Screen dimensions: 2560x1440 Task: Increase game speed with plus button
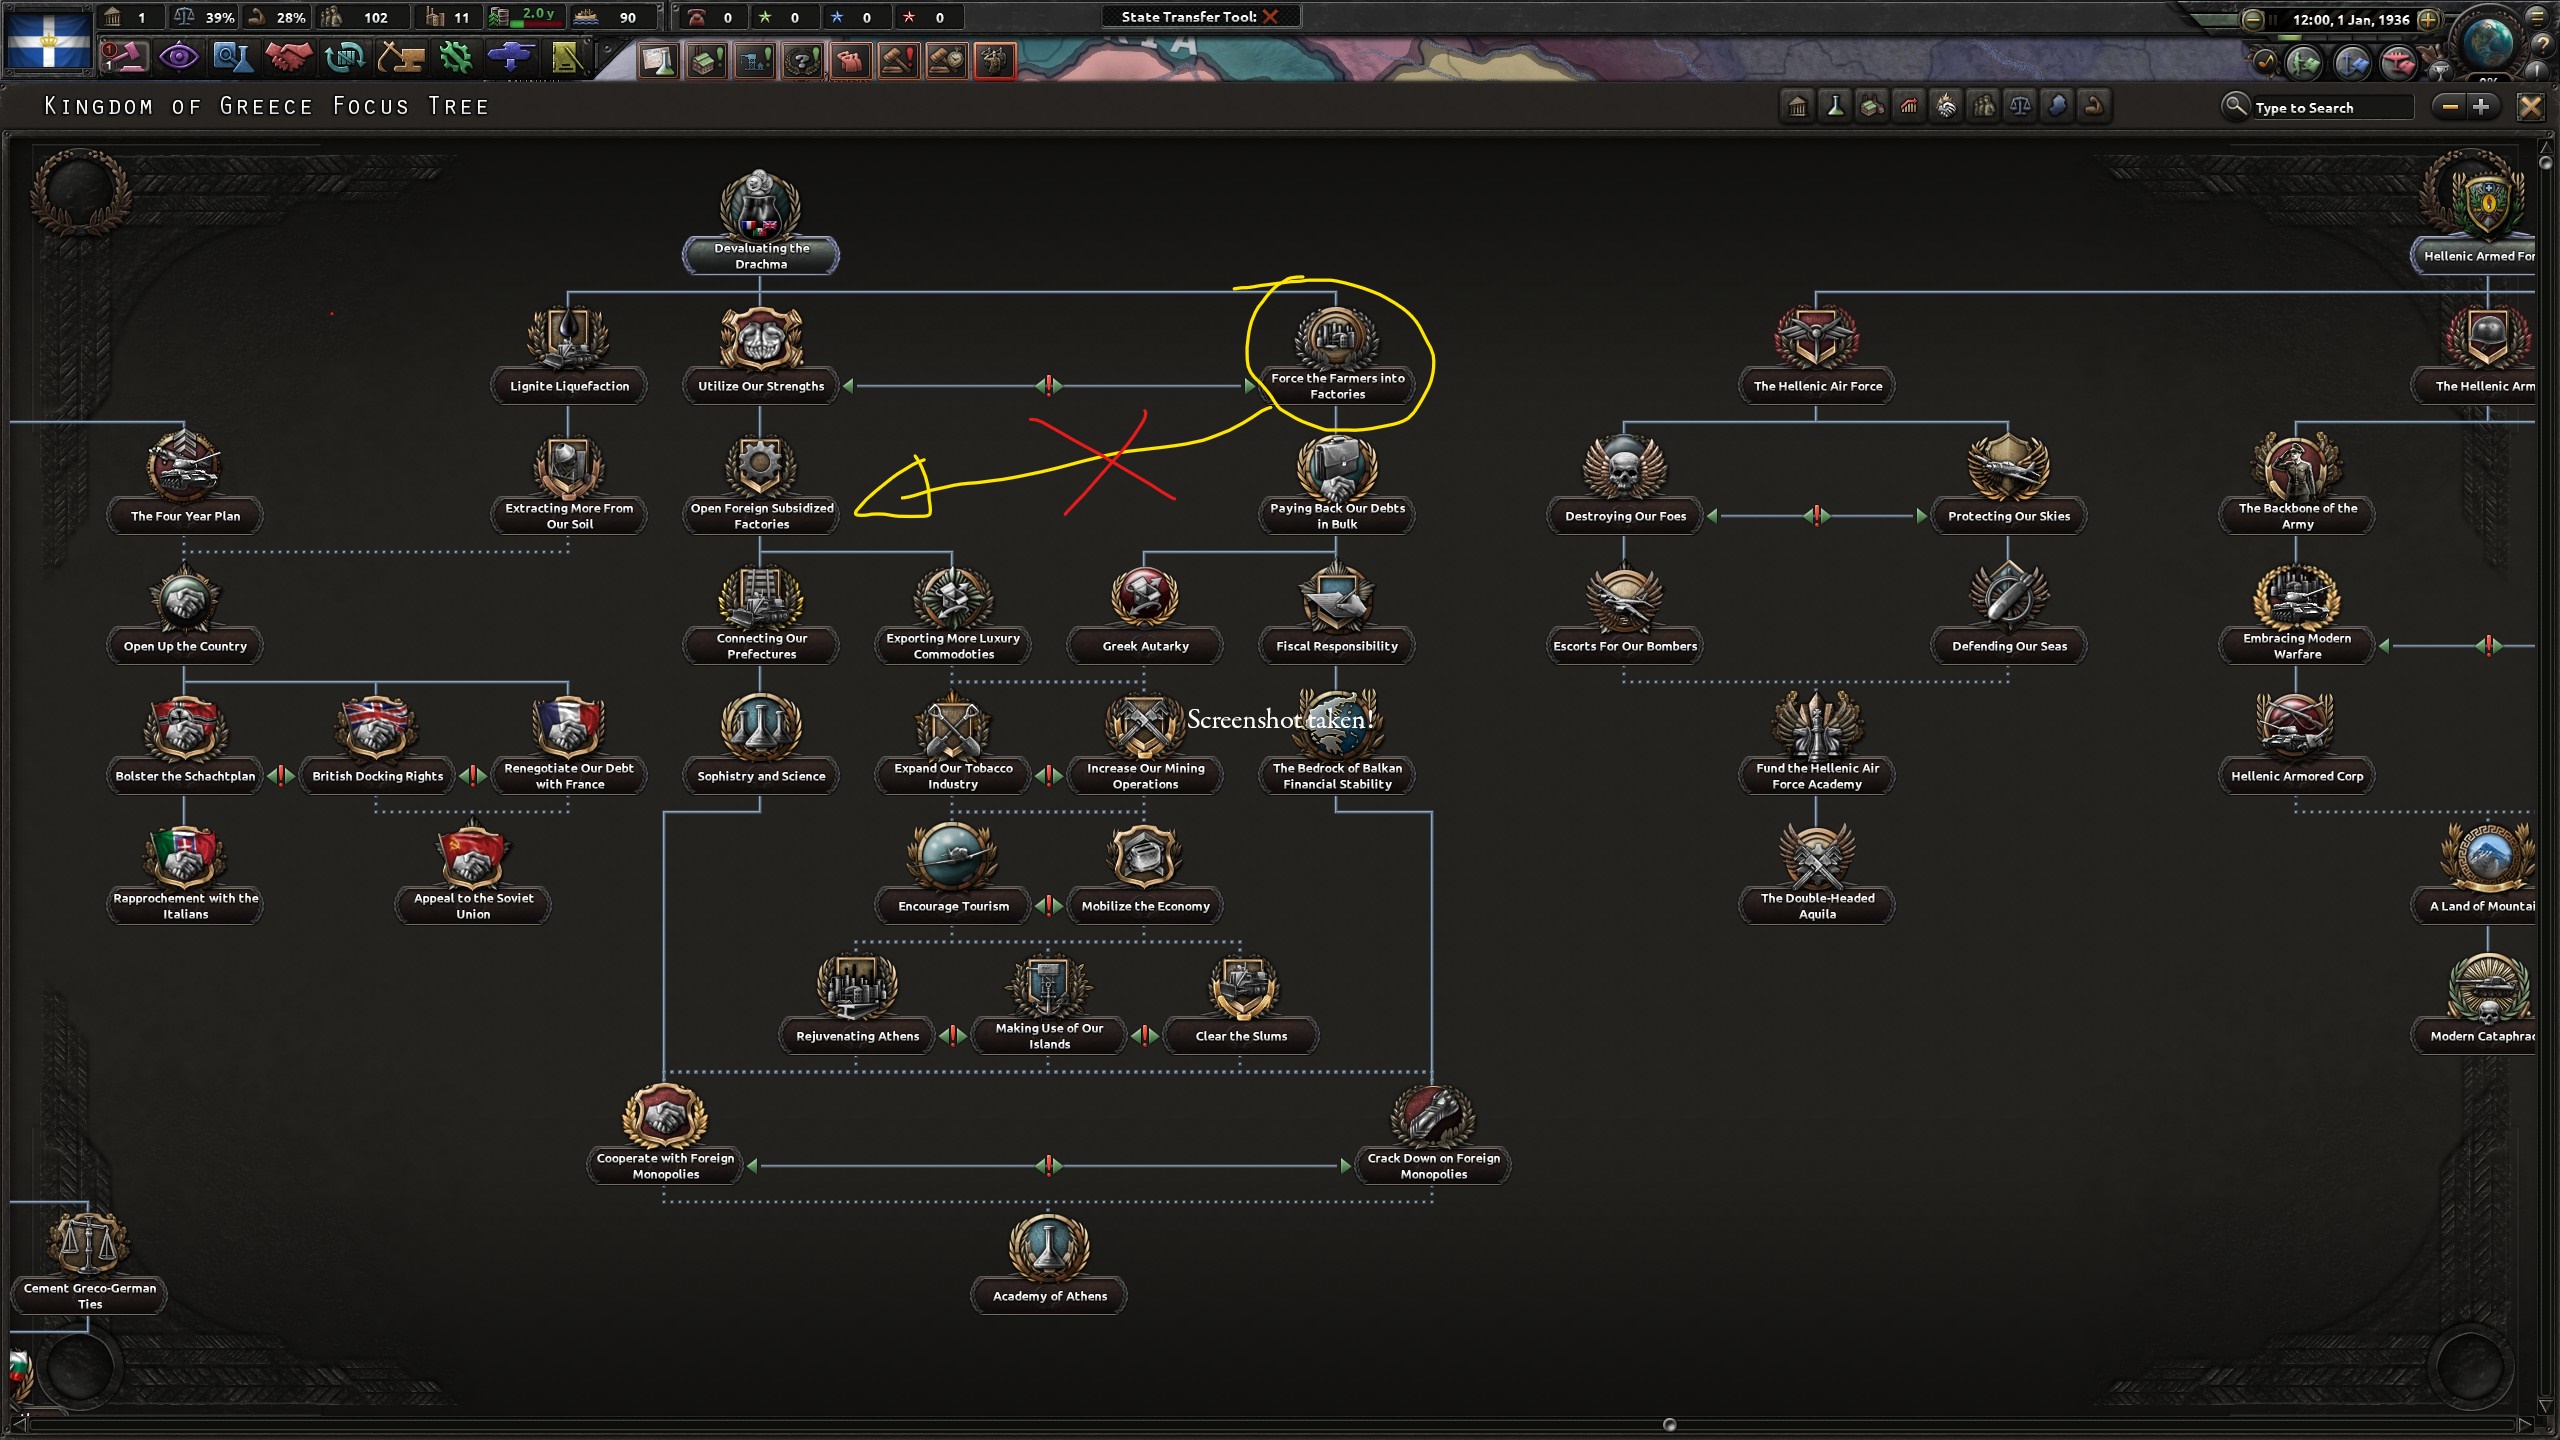(x=2427, y=19)
